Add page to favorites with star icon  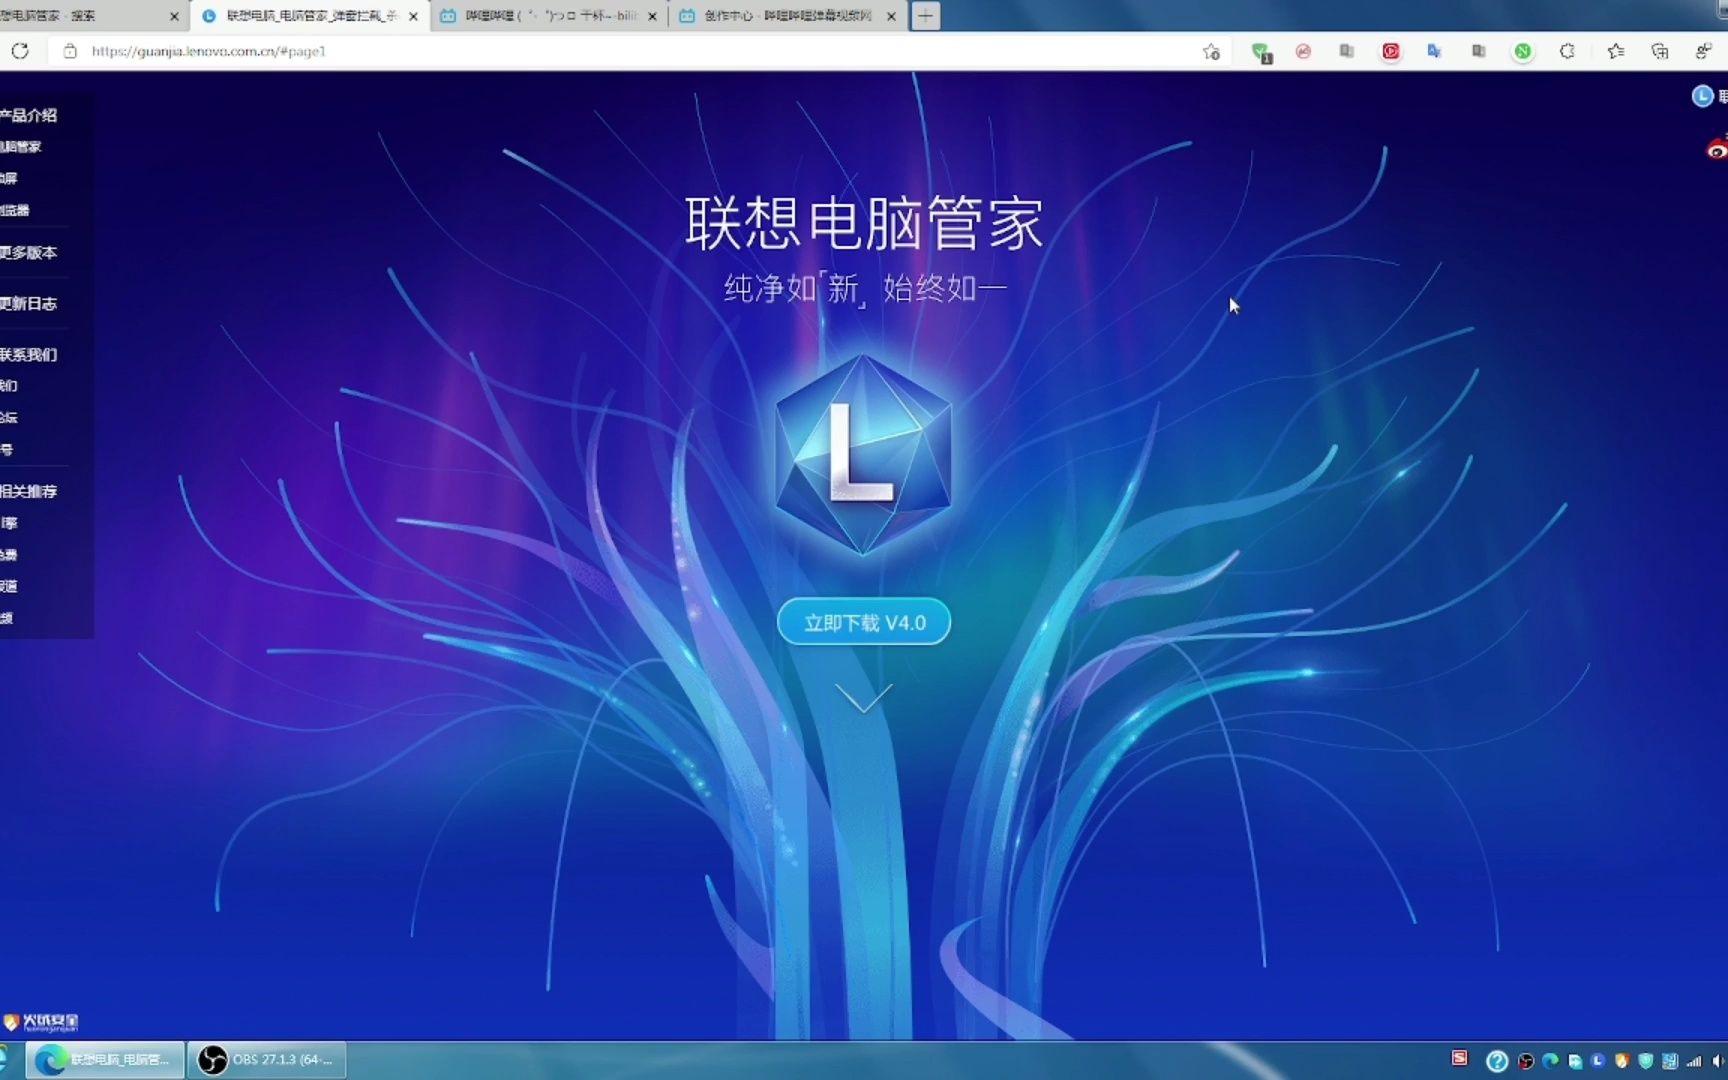1211,51
